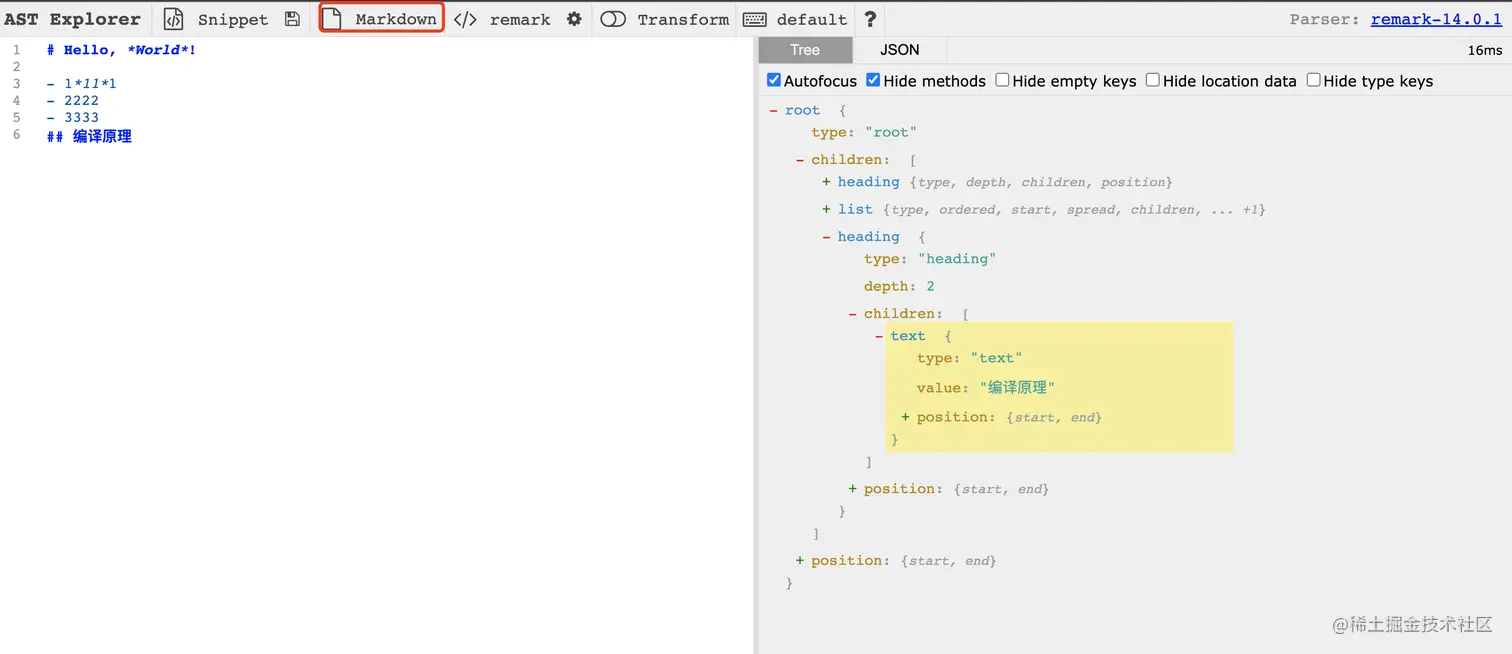Collapse root's children array
This screenshot has height=654, width=1512.
tap(800, 160)
